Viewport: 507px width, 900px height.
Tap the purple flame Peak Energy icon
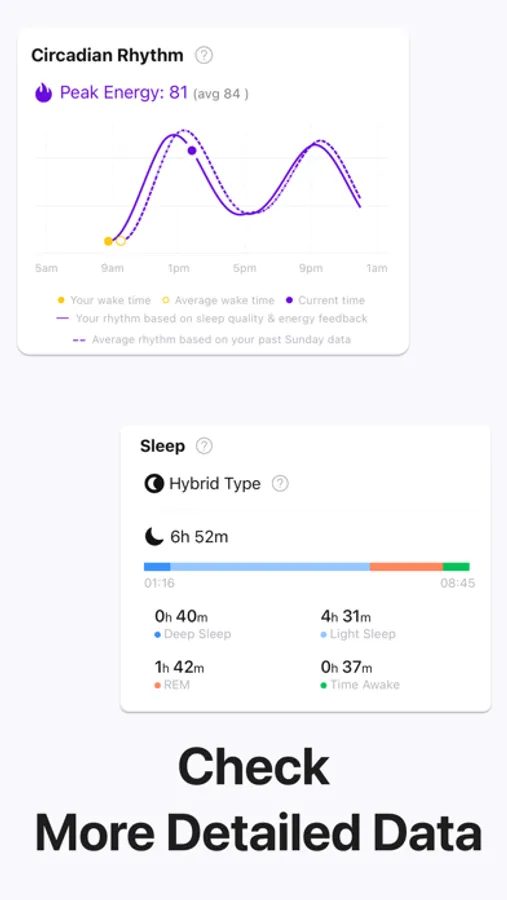point(43,92)
